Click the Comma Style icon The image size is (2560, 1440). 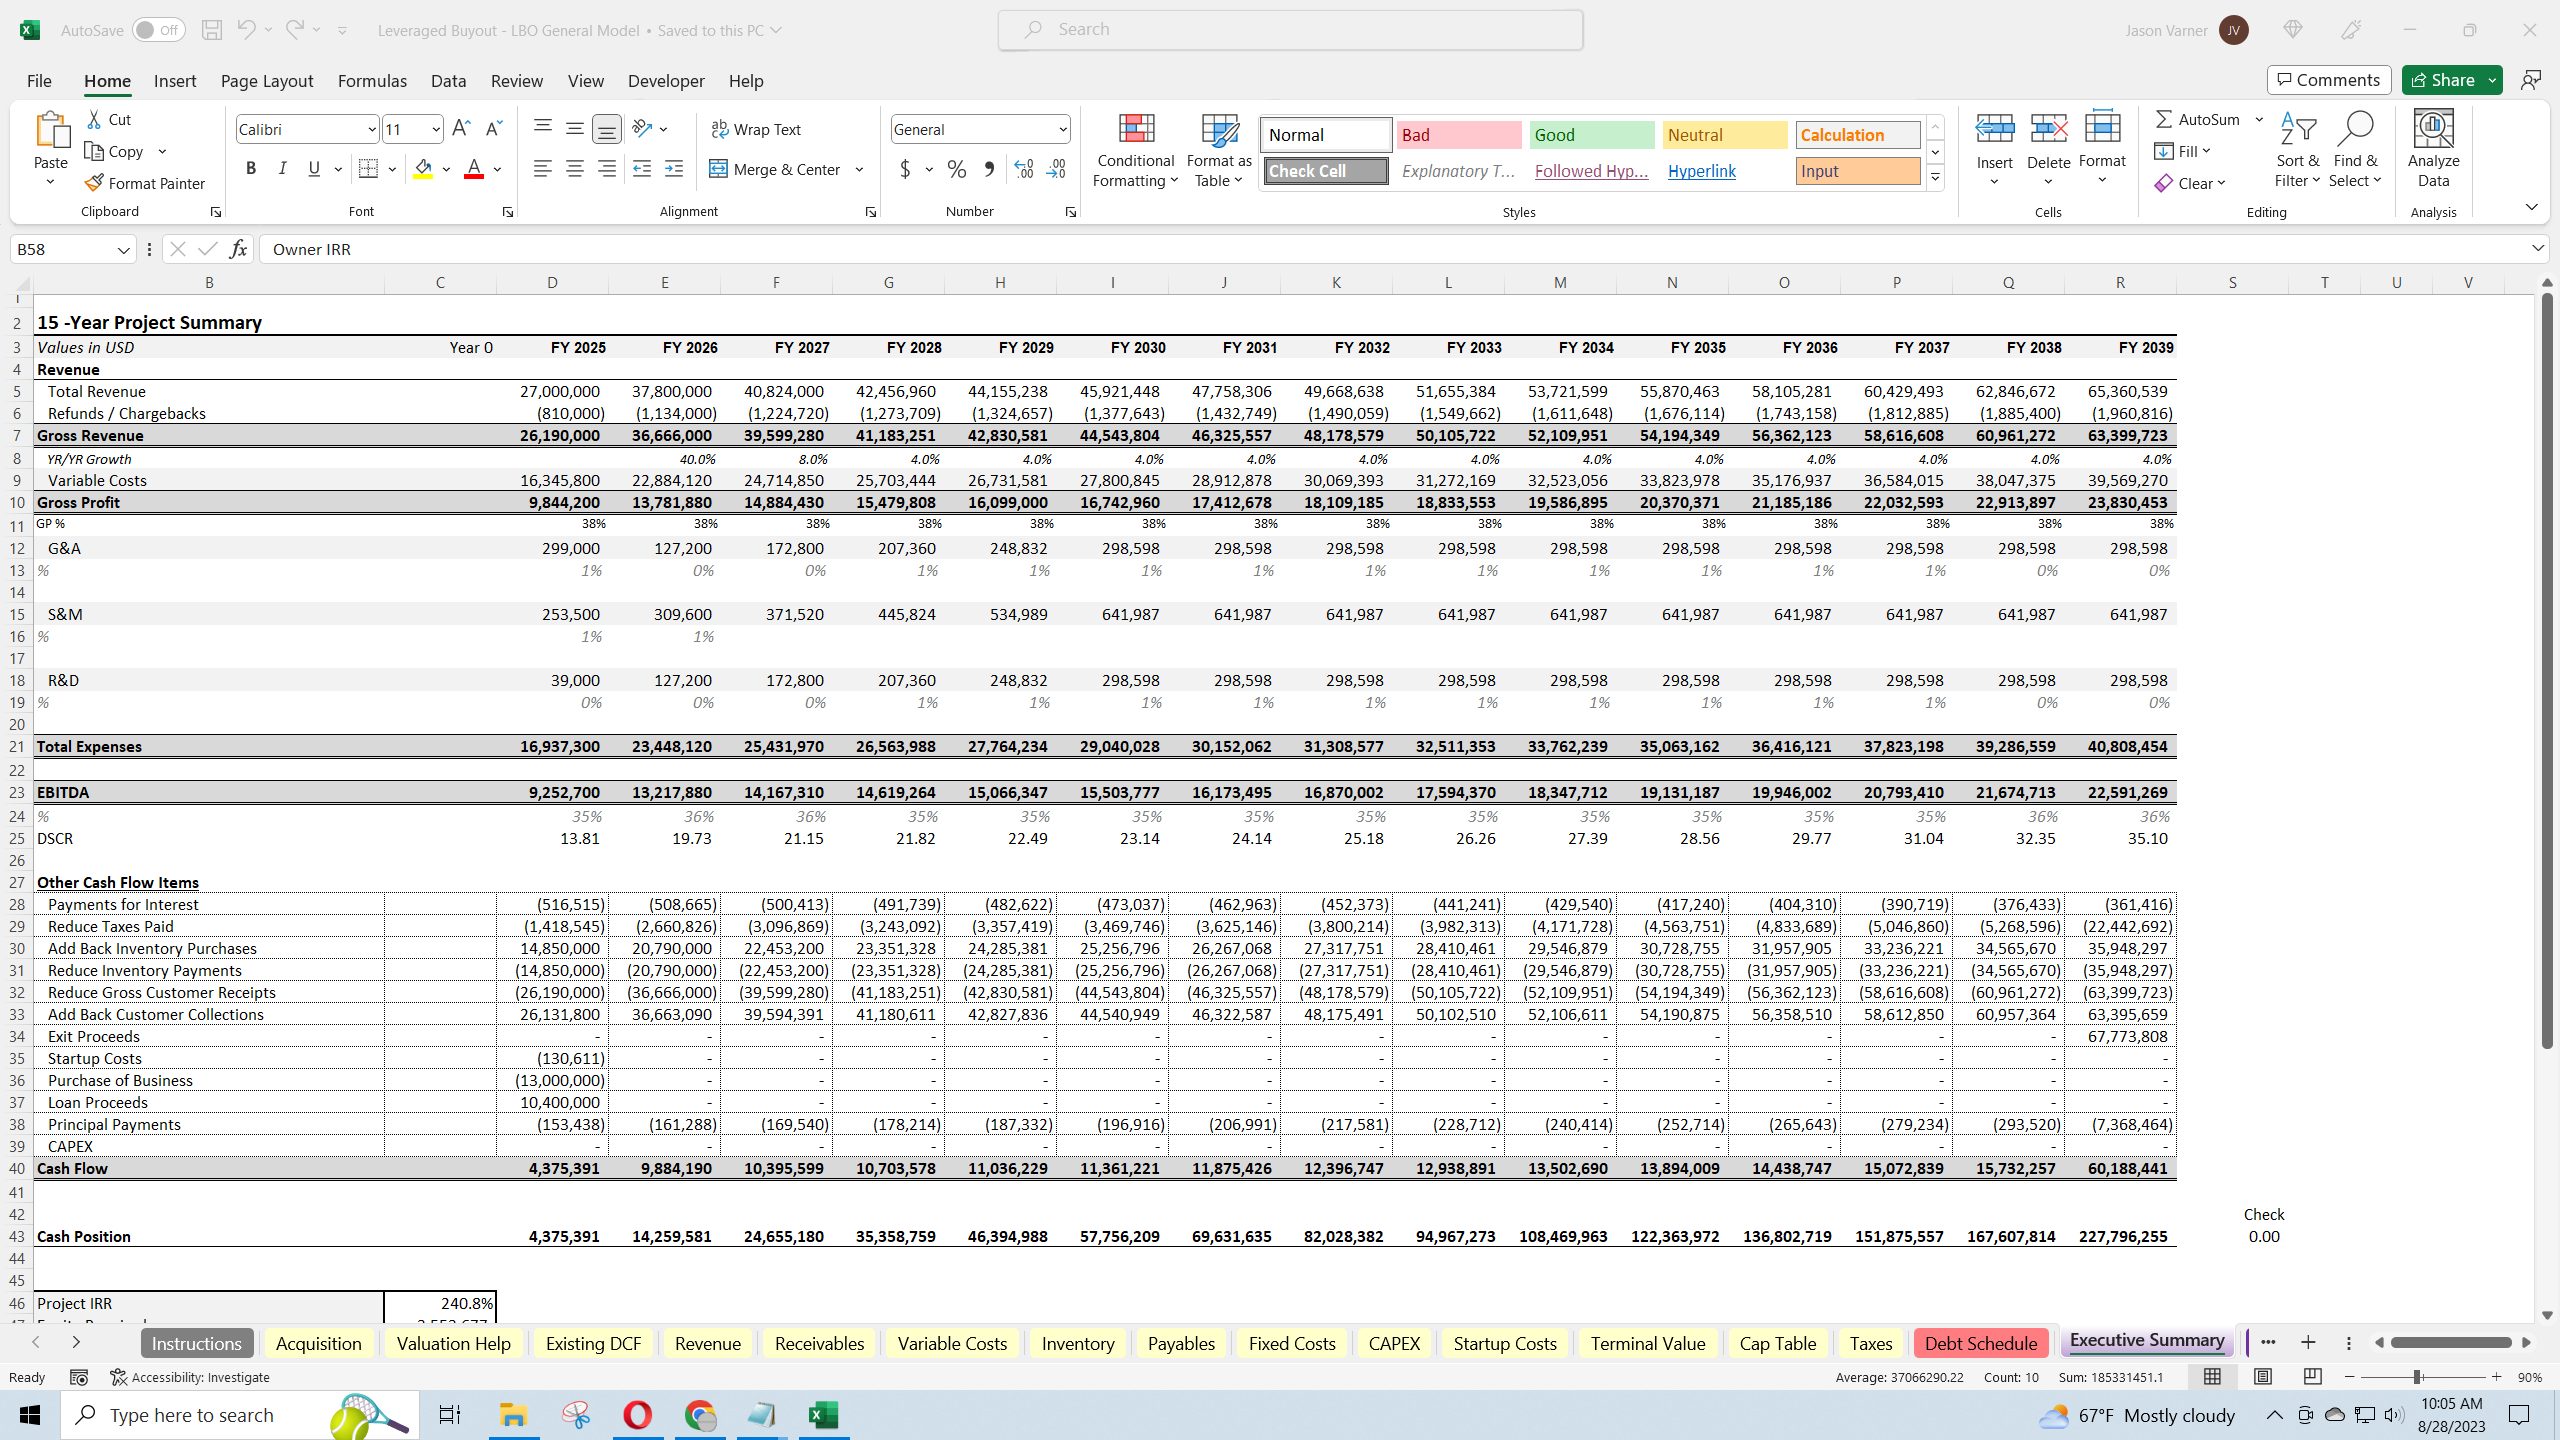point(989,169)
